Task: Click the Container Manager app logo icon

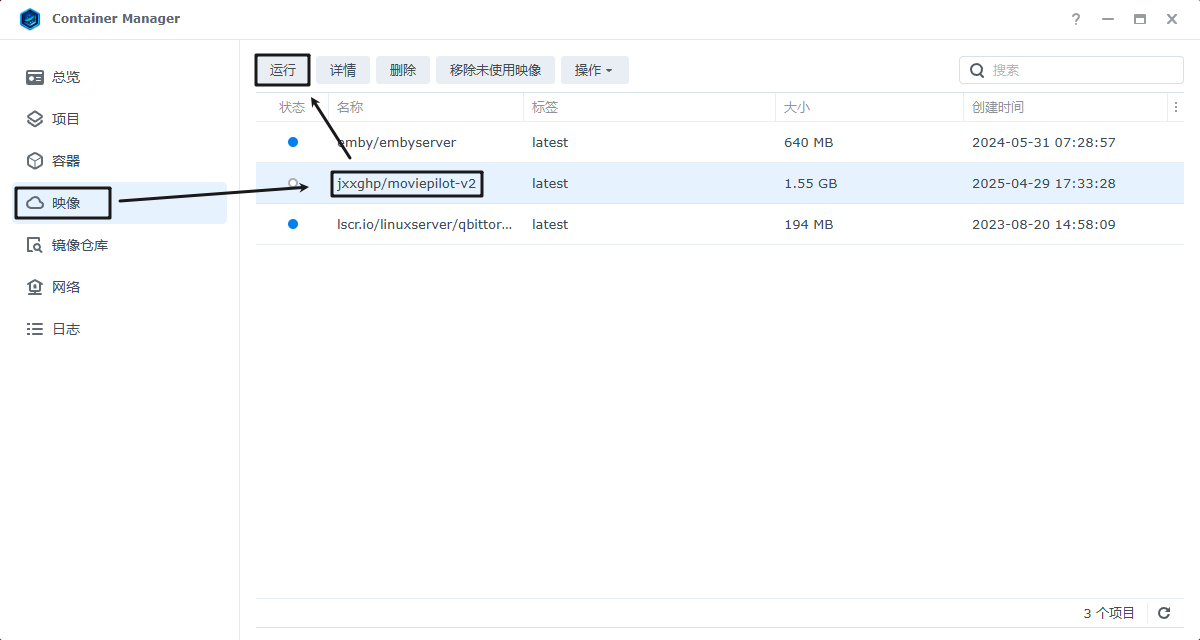Action: [30, 19]
